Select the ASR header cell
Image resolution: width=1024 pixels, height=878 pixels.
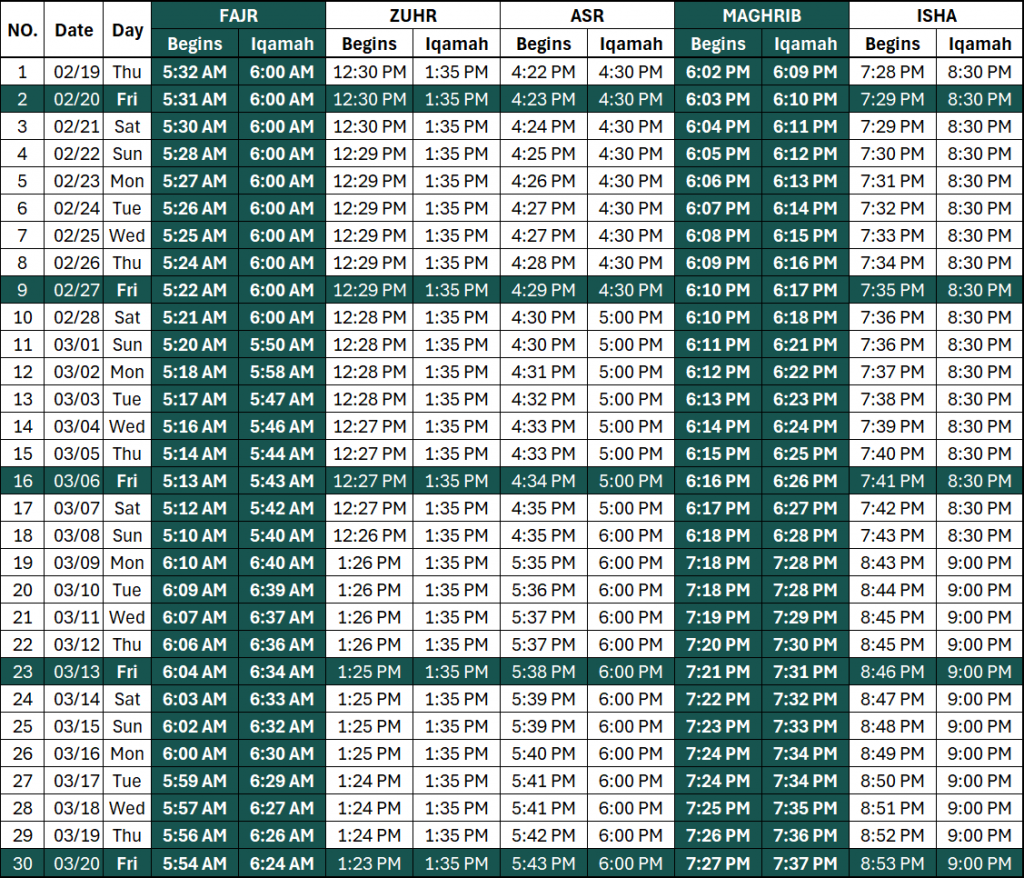point(587,15)
